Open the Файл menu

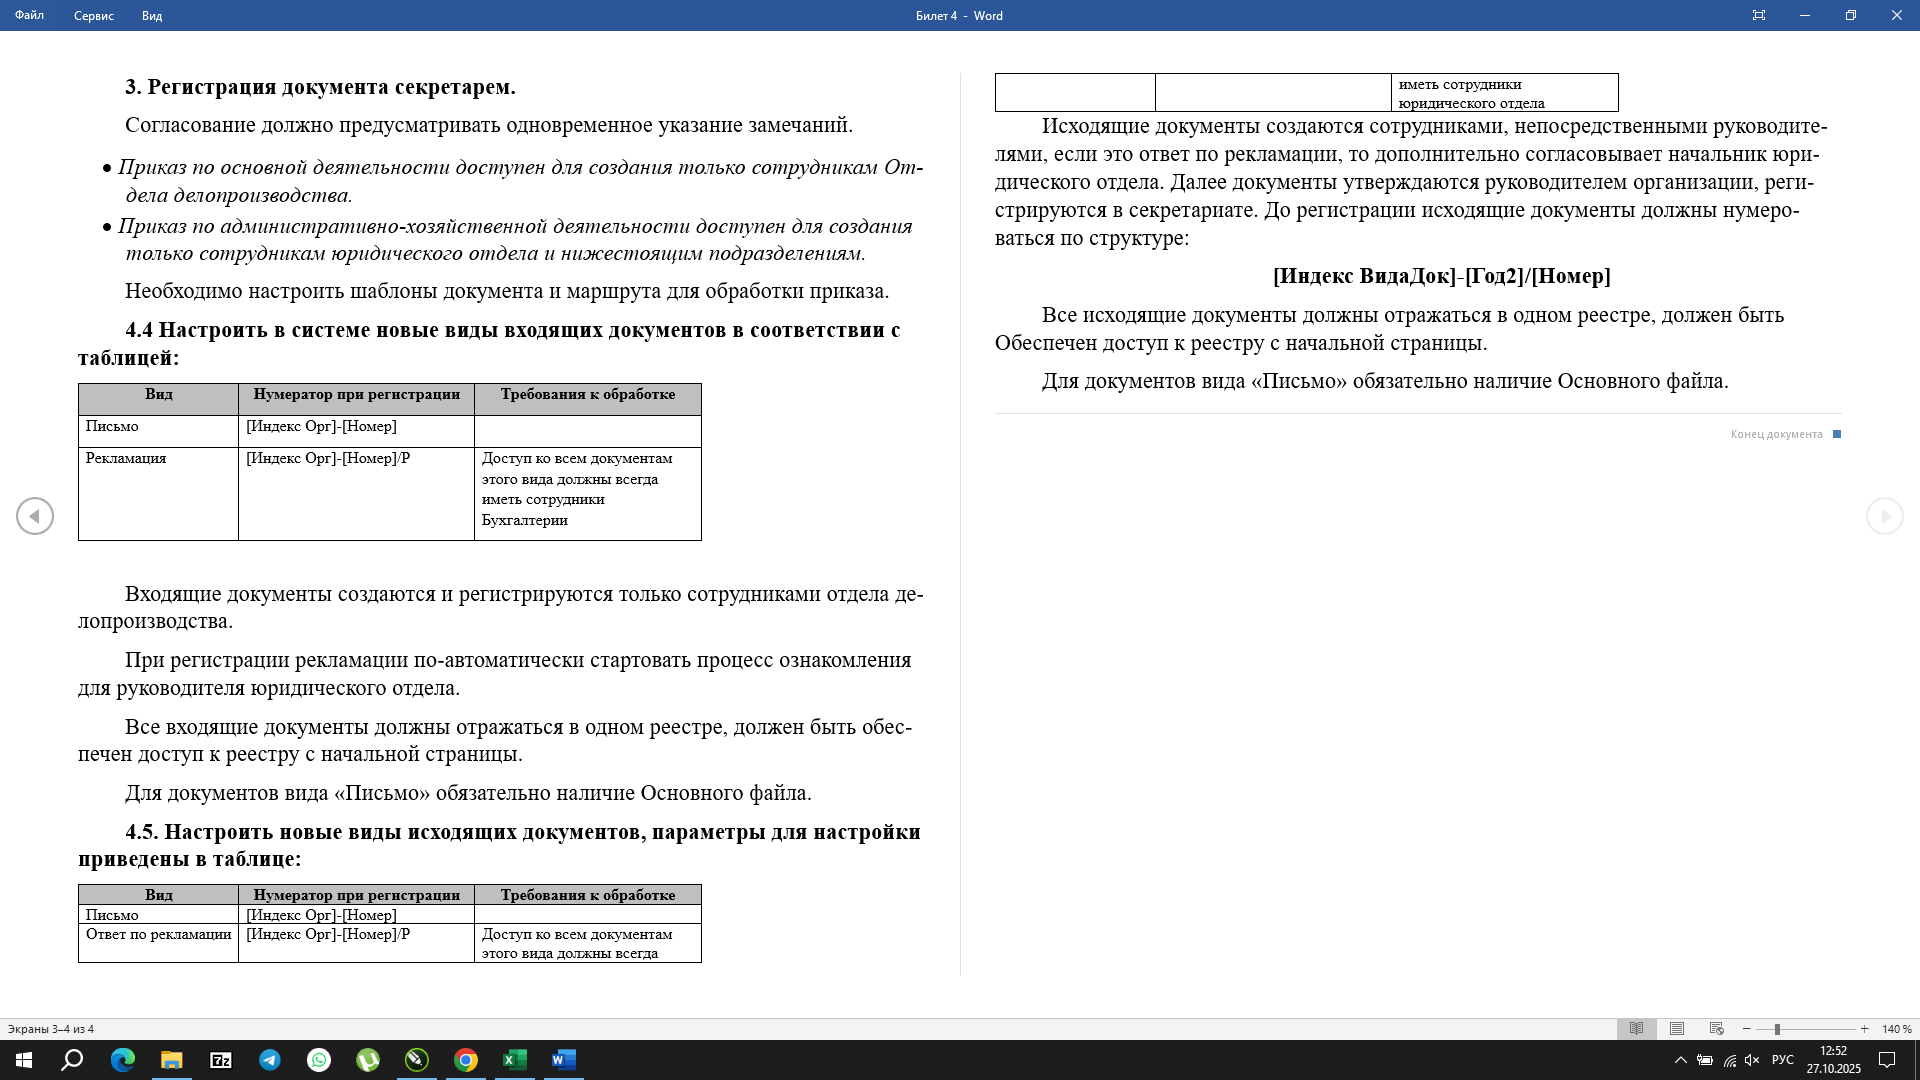click(x=28, y=16)
